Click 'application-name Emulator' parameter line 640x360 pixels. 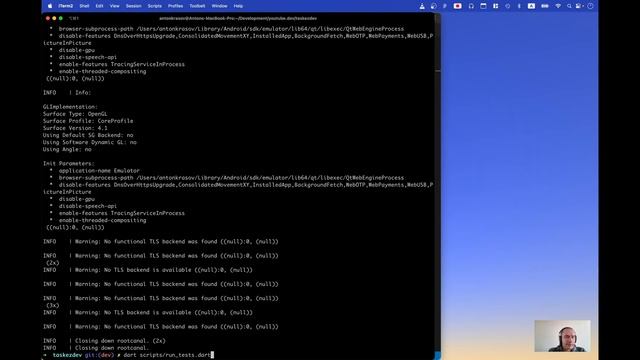pyautogui.click(x=99, y=171)
